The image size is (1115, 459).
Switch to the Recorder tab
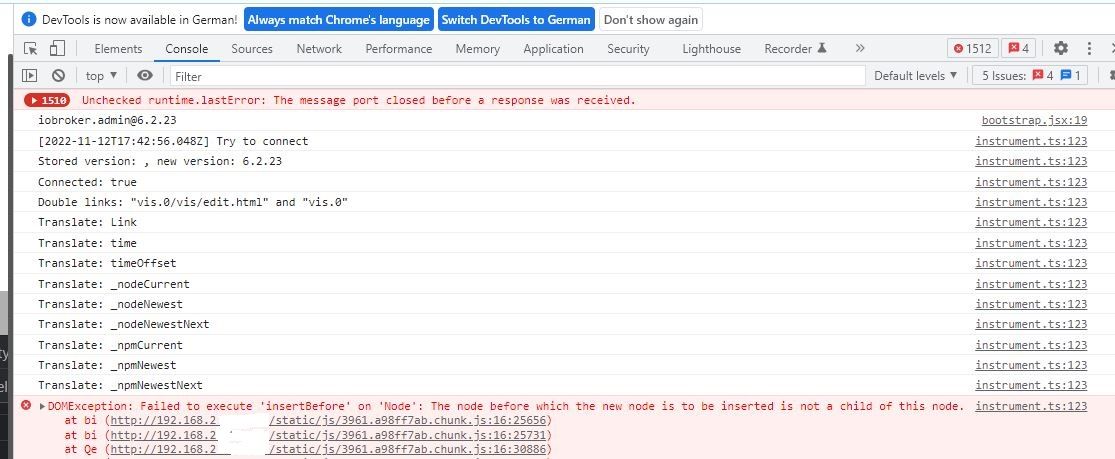(794, 48)
